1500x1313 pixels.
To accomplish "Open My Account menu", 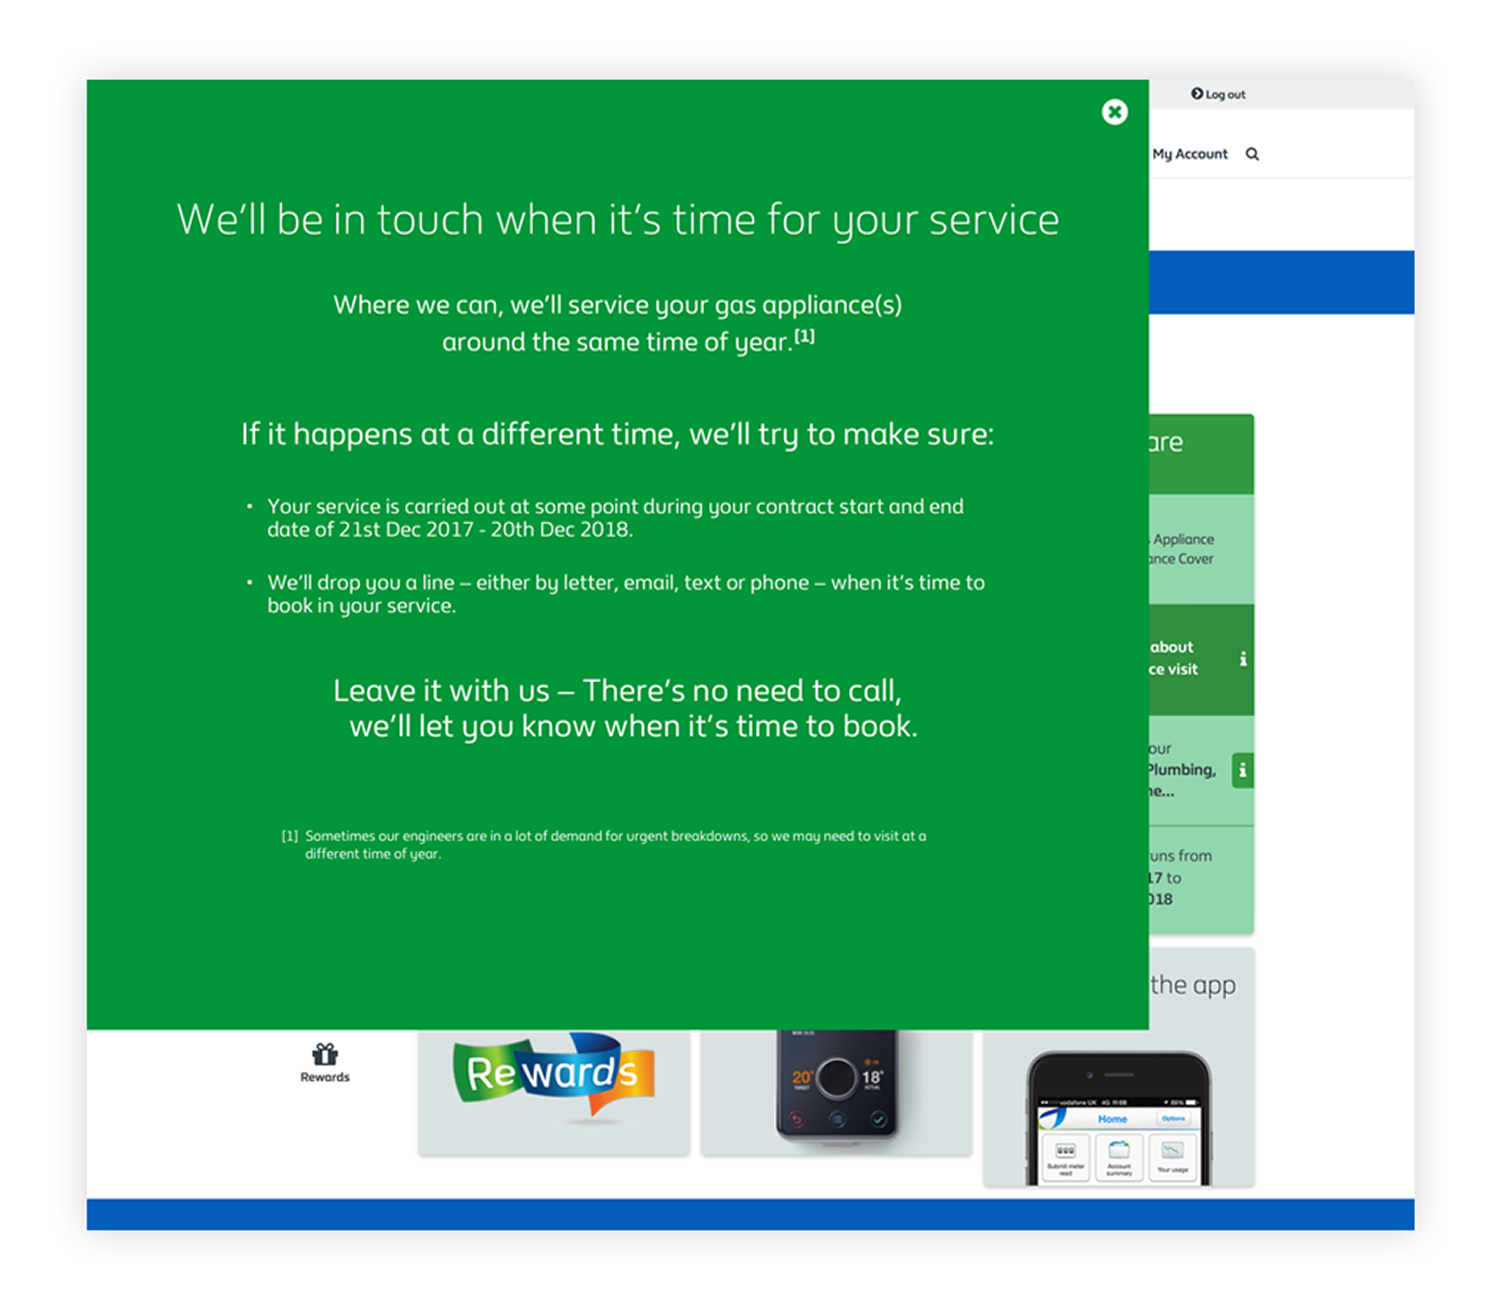I will tap(1189, 154).
